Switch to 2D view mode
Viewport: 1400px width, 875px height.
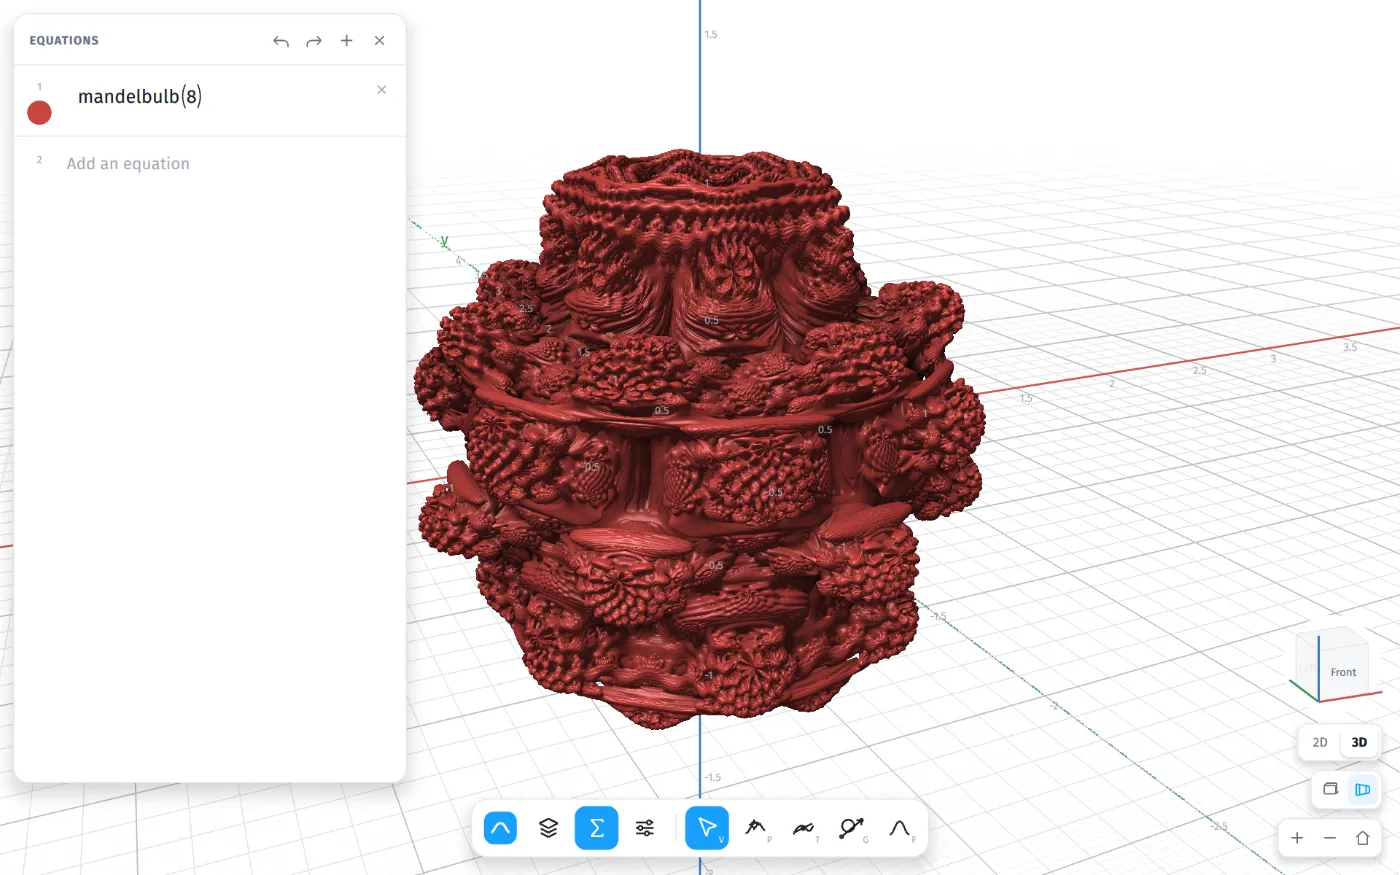pos(1320,742)
